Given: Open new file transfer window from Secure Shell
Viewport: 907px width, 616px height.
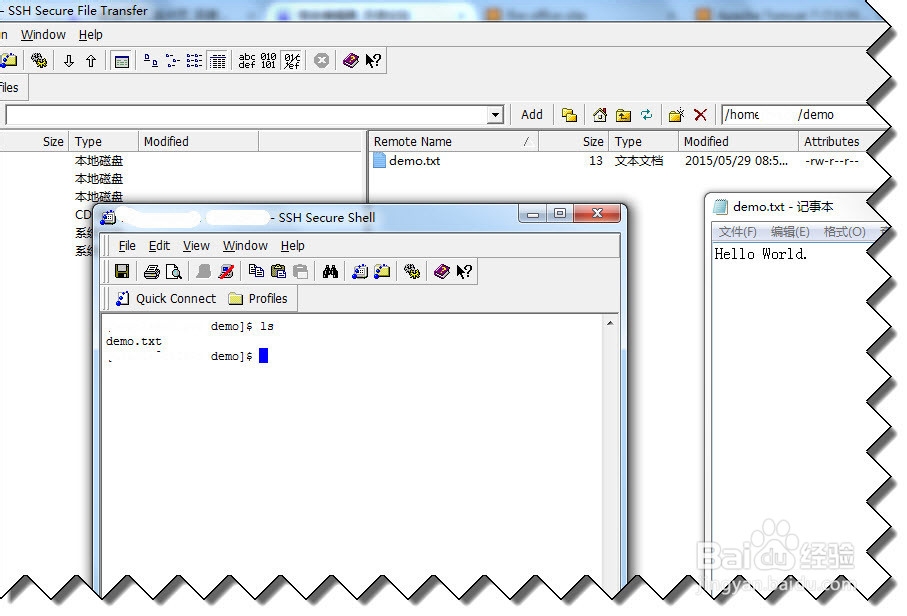Looking at the screenshot, I should pyautogui.click(x=382, y=271).
